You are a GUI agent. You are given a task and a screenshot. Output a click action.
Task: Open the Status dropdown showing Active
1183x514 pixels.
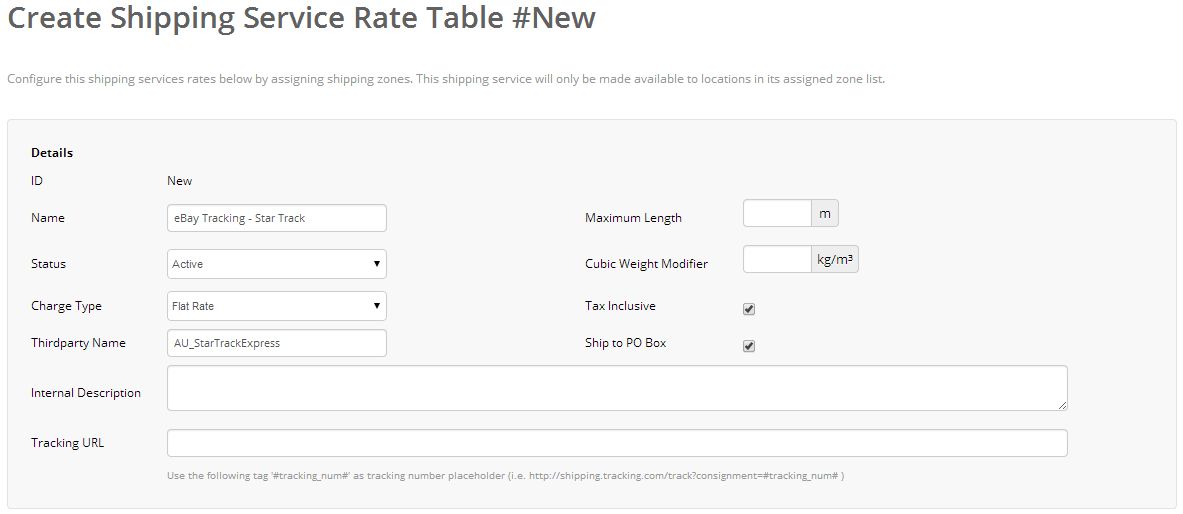pos(276,264)
